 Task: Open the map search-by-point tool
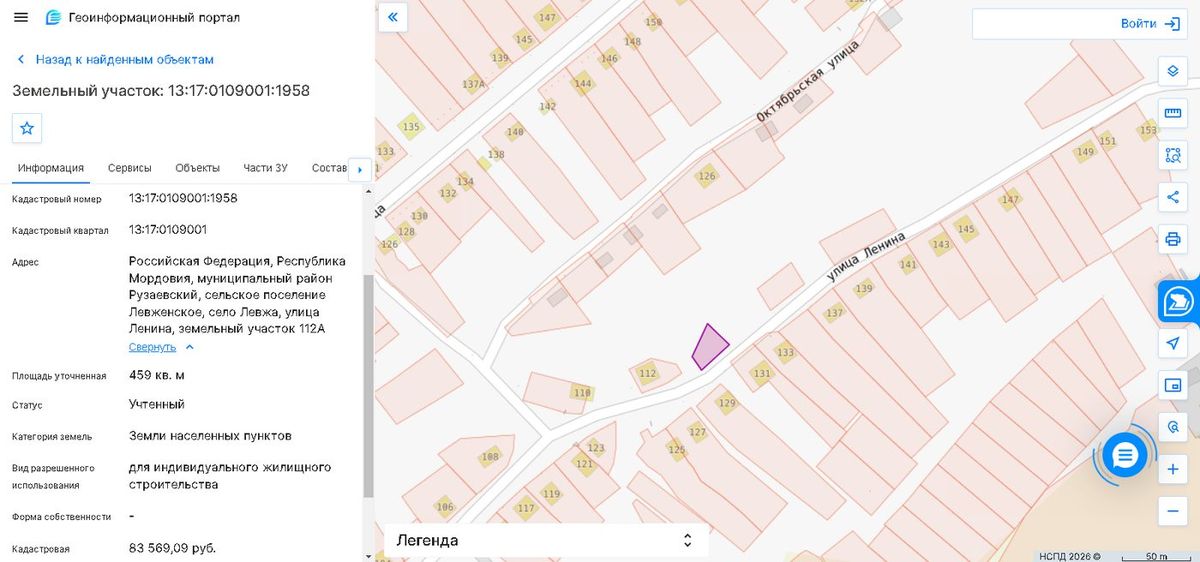pos(1173,427)
